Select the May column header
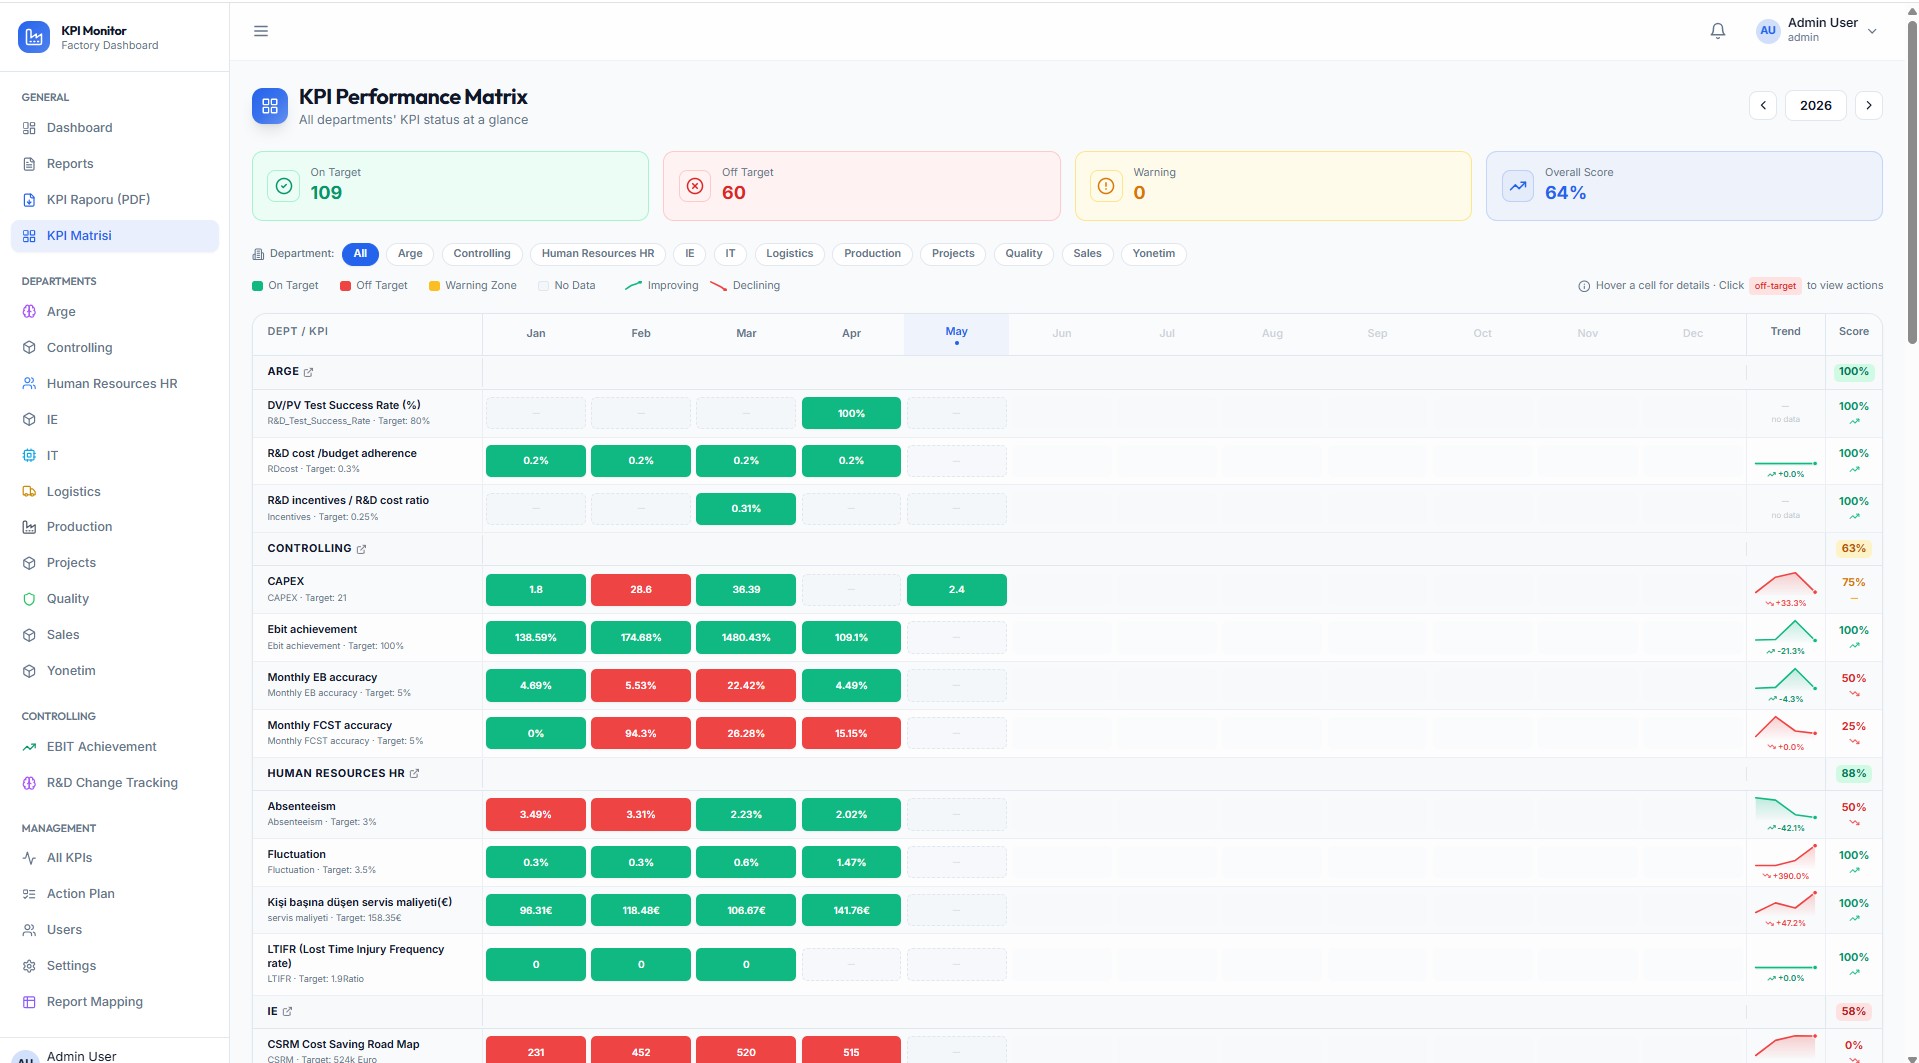 point(957,334)
